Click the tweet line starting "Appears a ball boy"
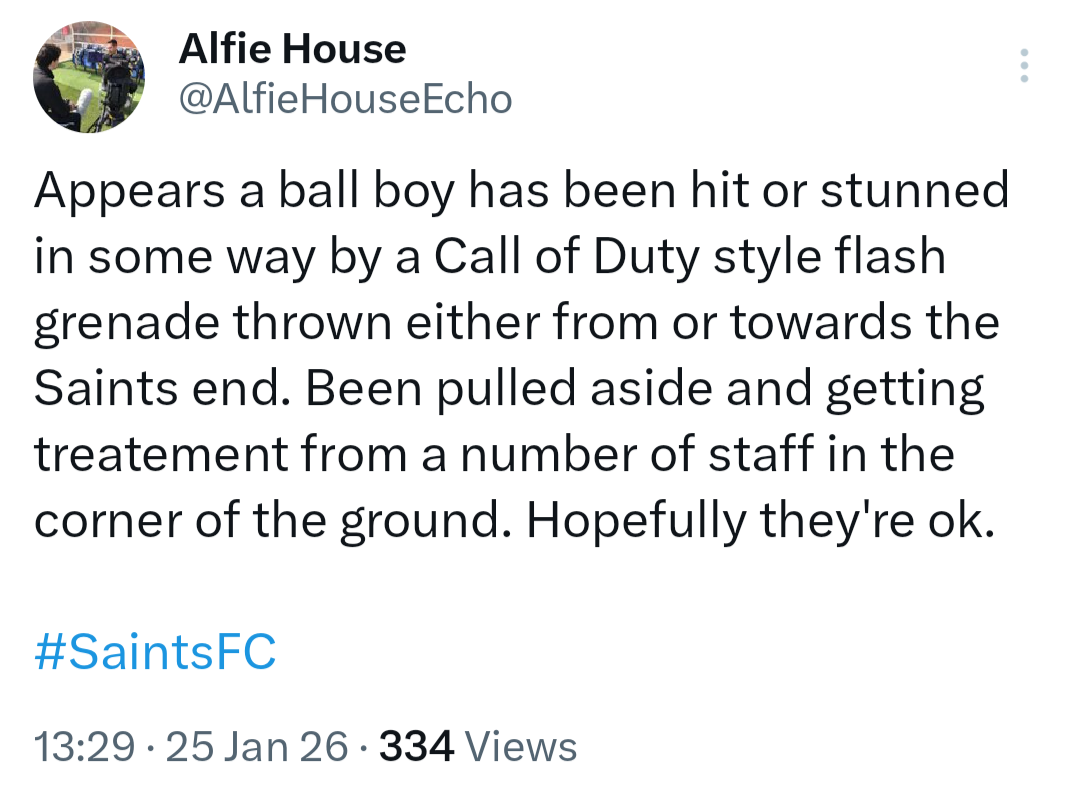This screenshot has width=1080, height=792. tap(520, 192)
